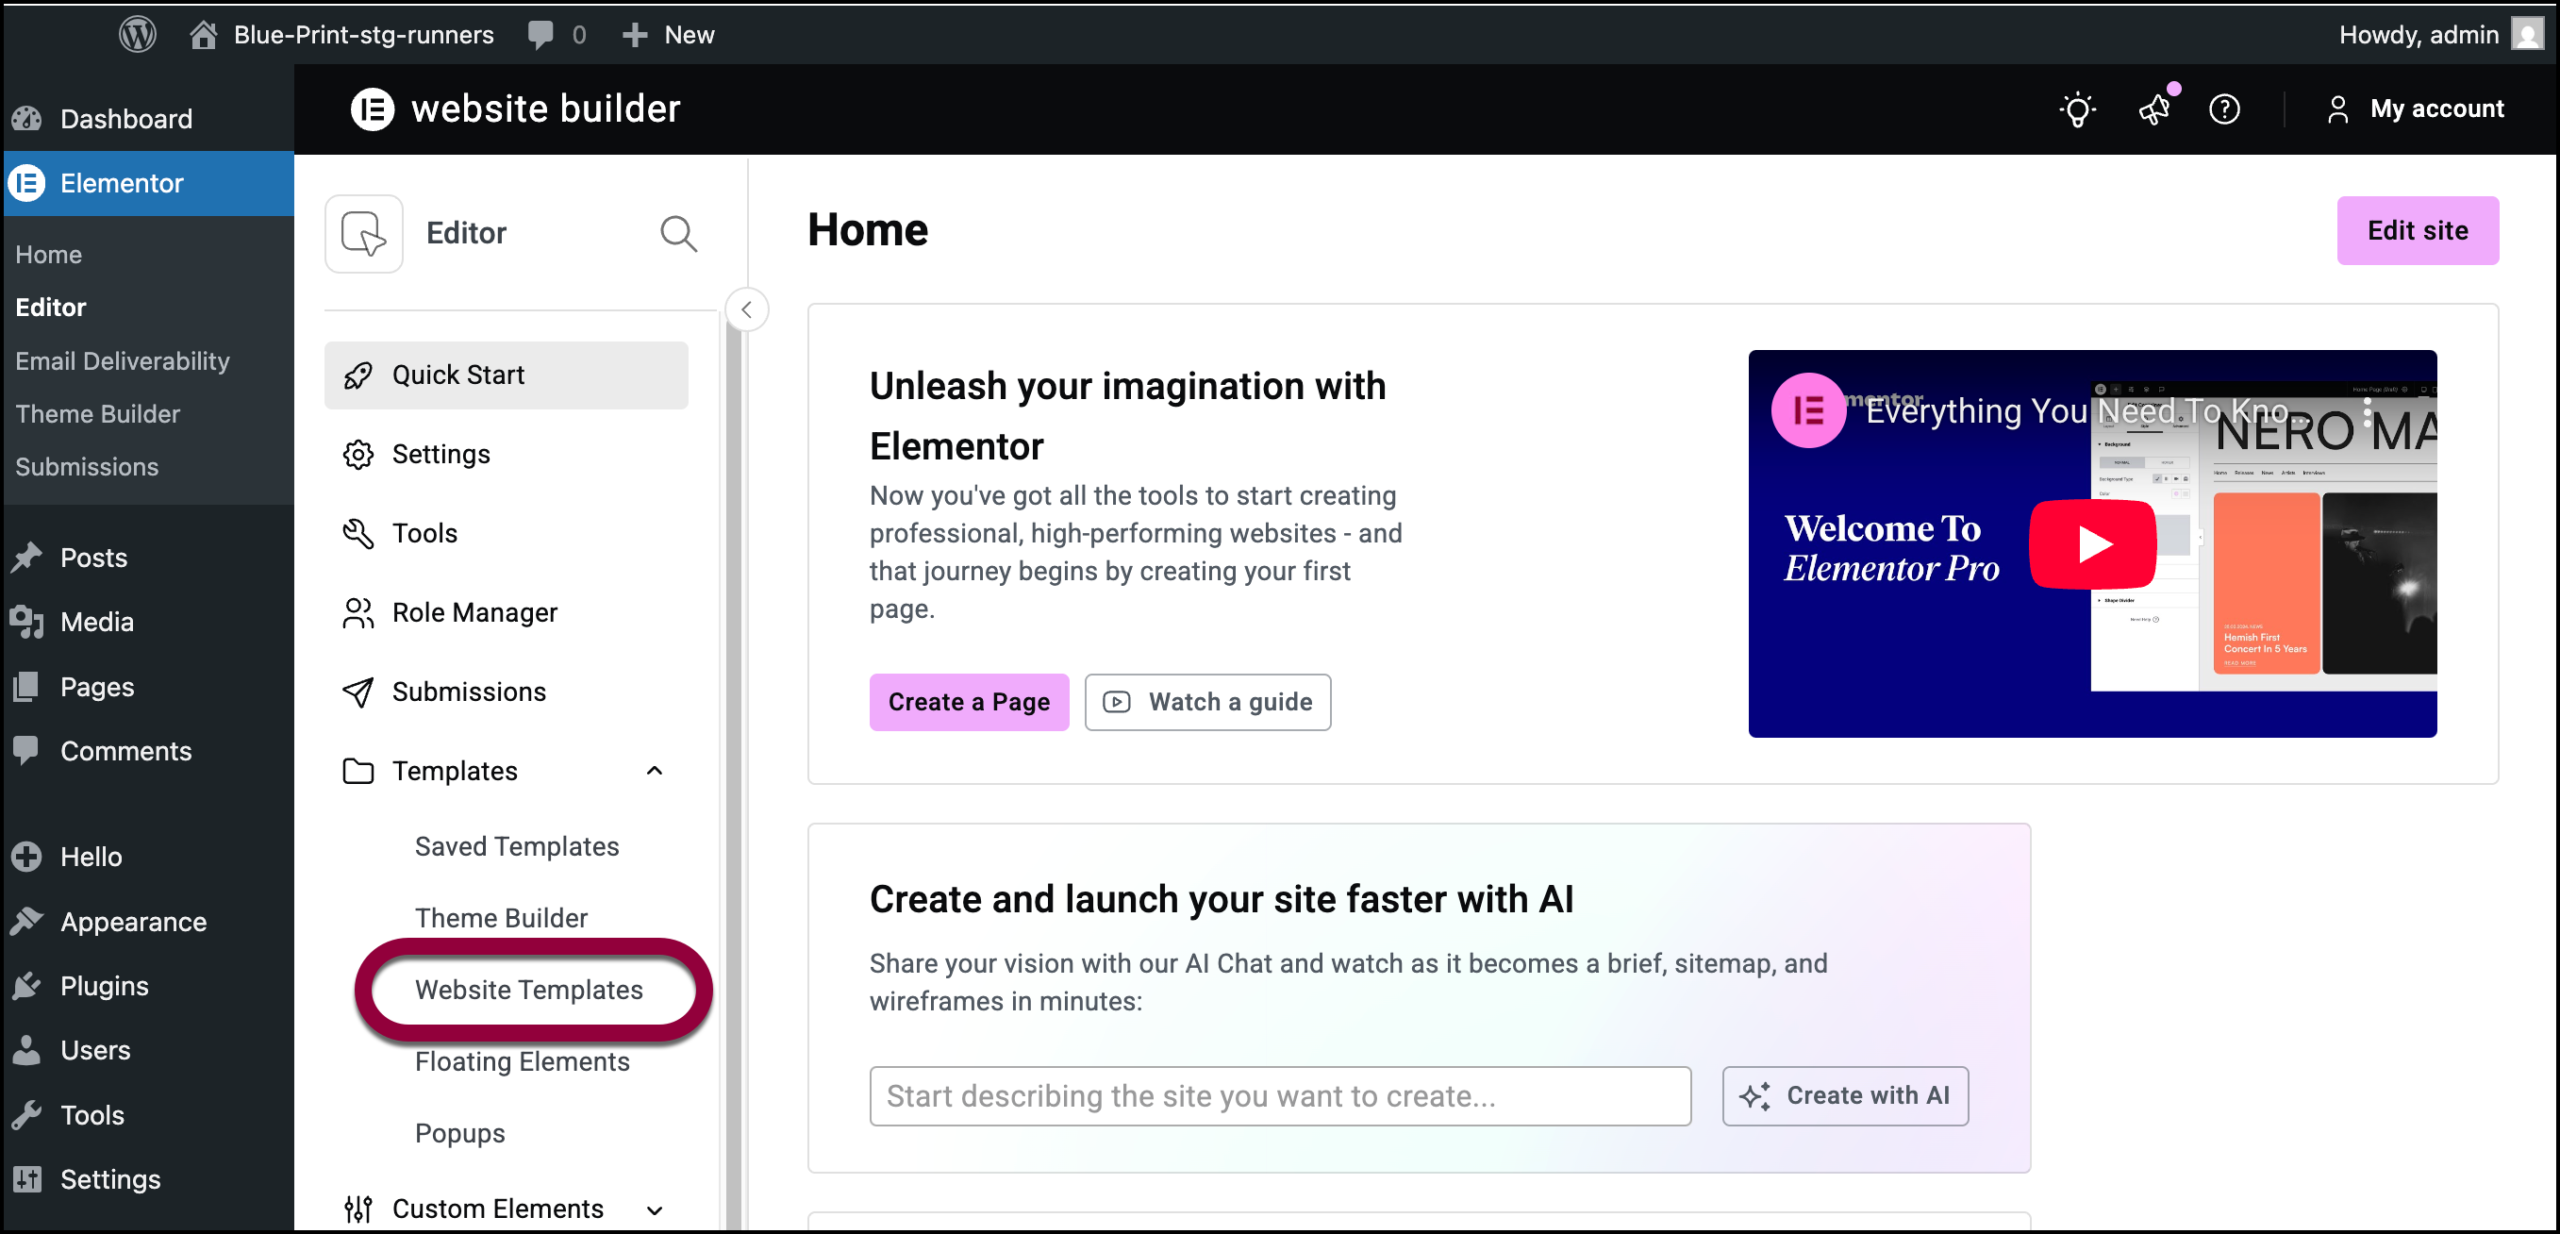
Task: Open Theme Builder under Elementor menu
Action: (98, 413)
